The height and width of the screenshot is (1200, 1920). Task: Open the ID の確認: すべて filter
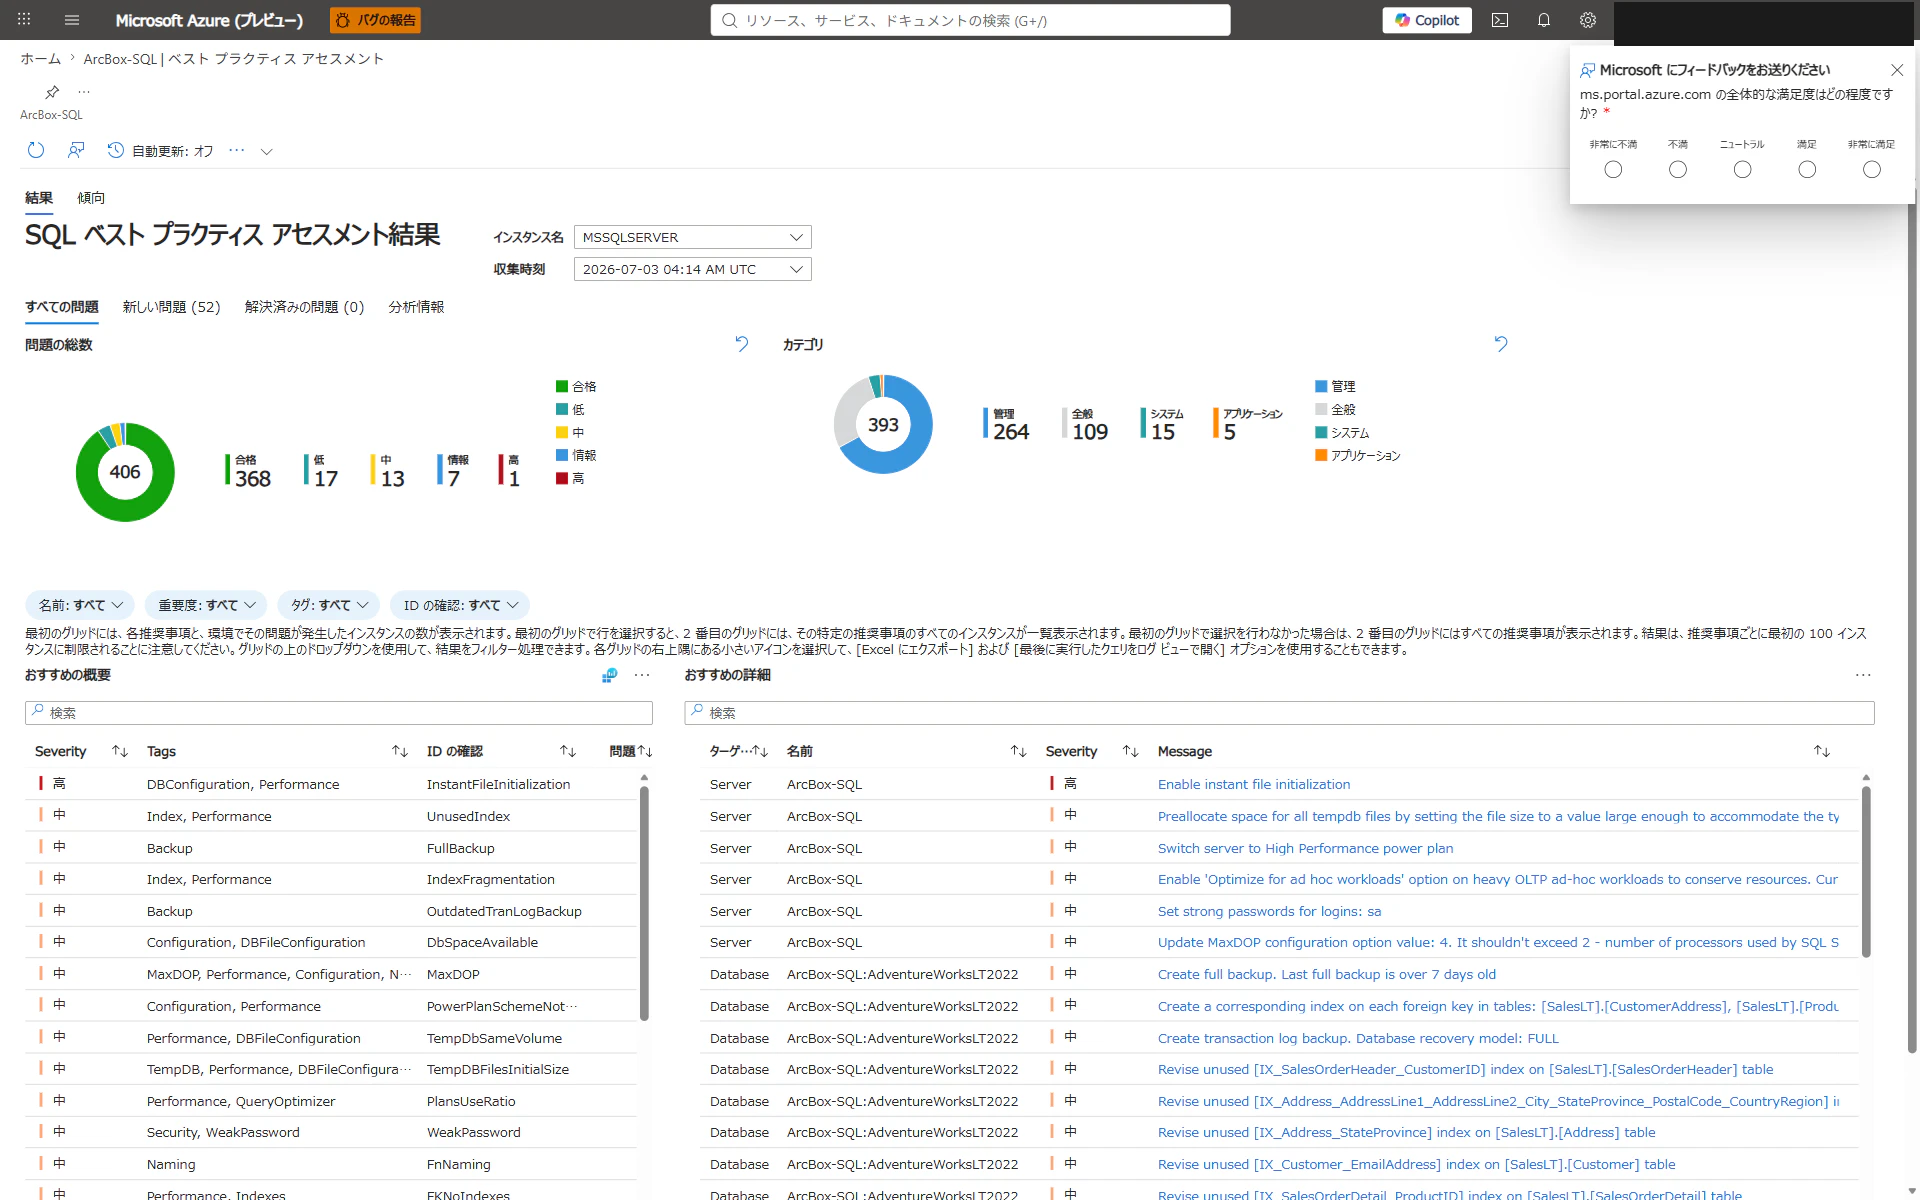tap(460, 605)
